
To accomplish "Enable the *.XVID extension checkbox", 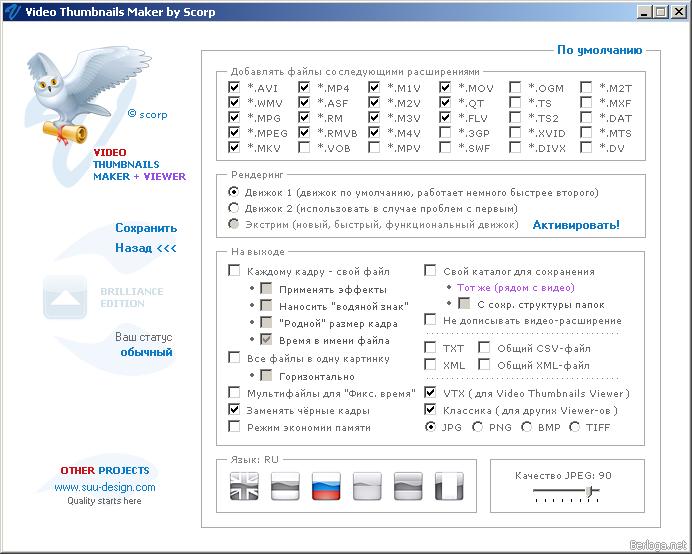I will (515, 132).
